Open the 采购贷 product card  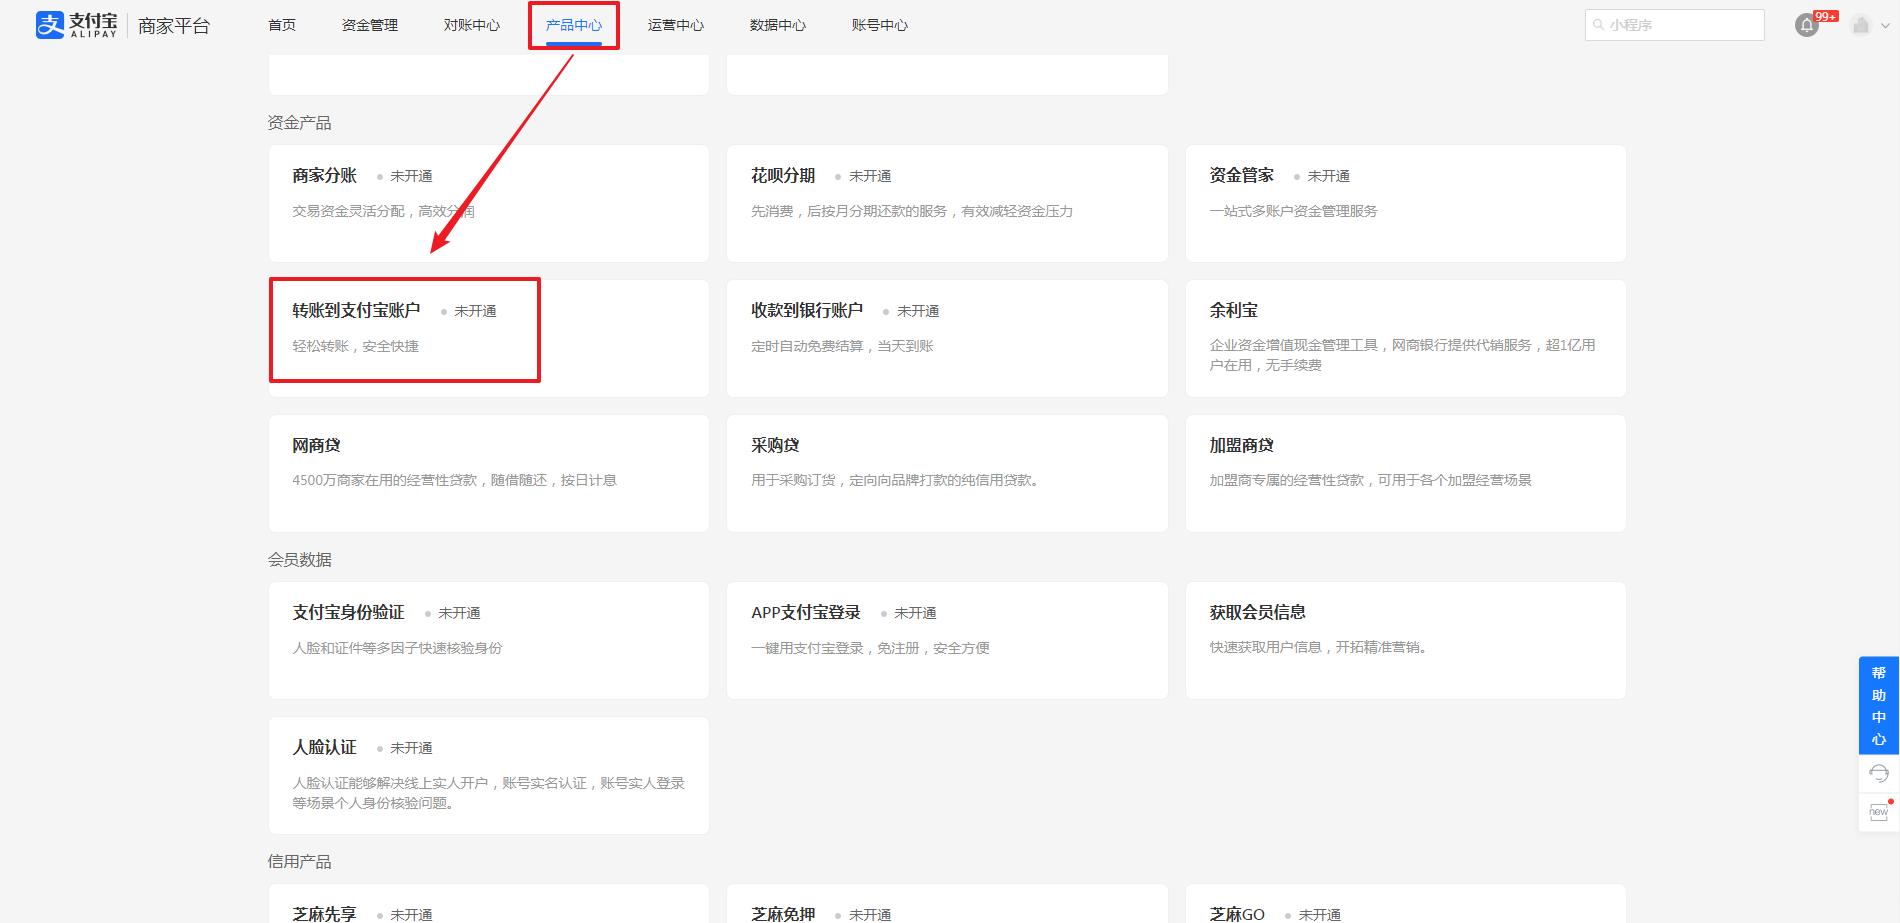coord(947,474)
